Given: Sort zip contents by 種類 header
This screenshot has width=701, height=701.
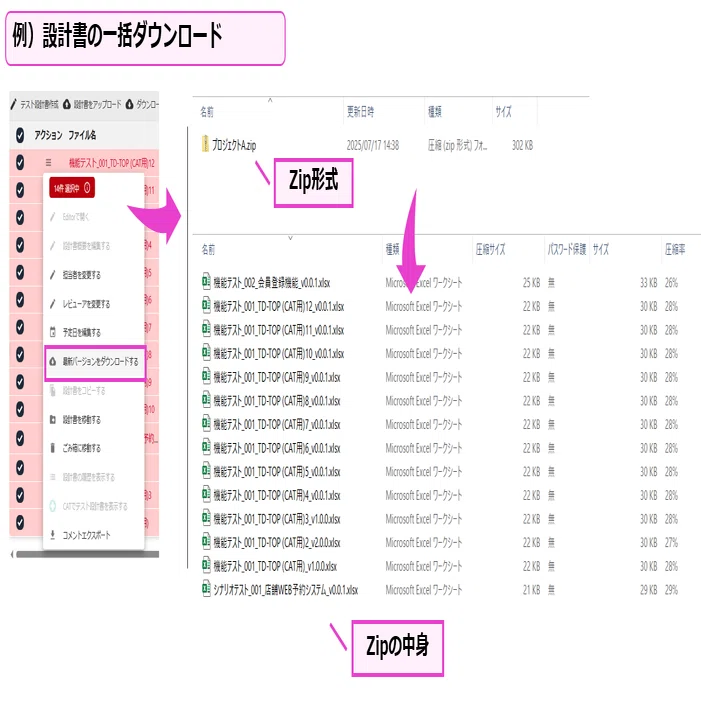Looking at the screenshot, I should [x=393, y=249].
